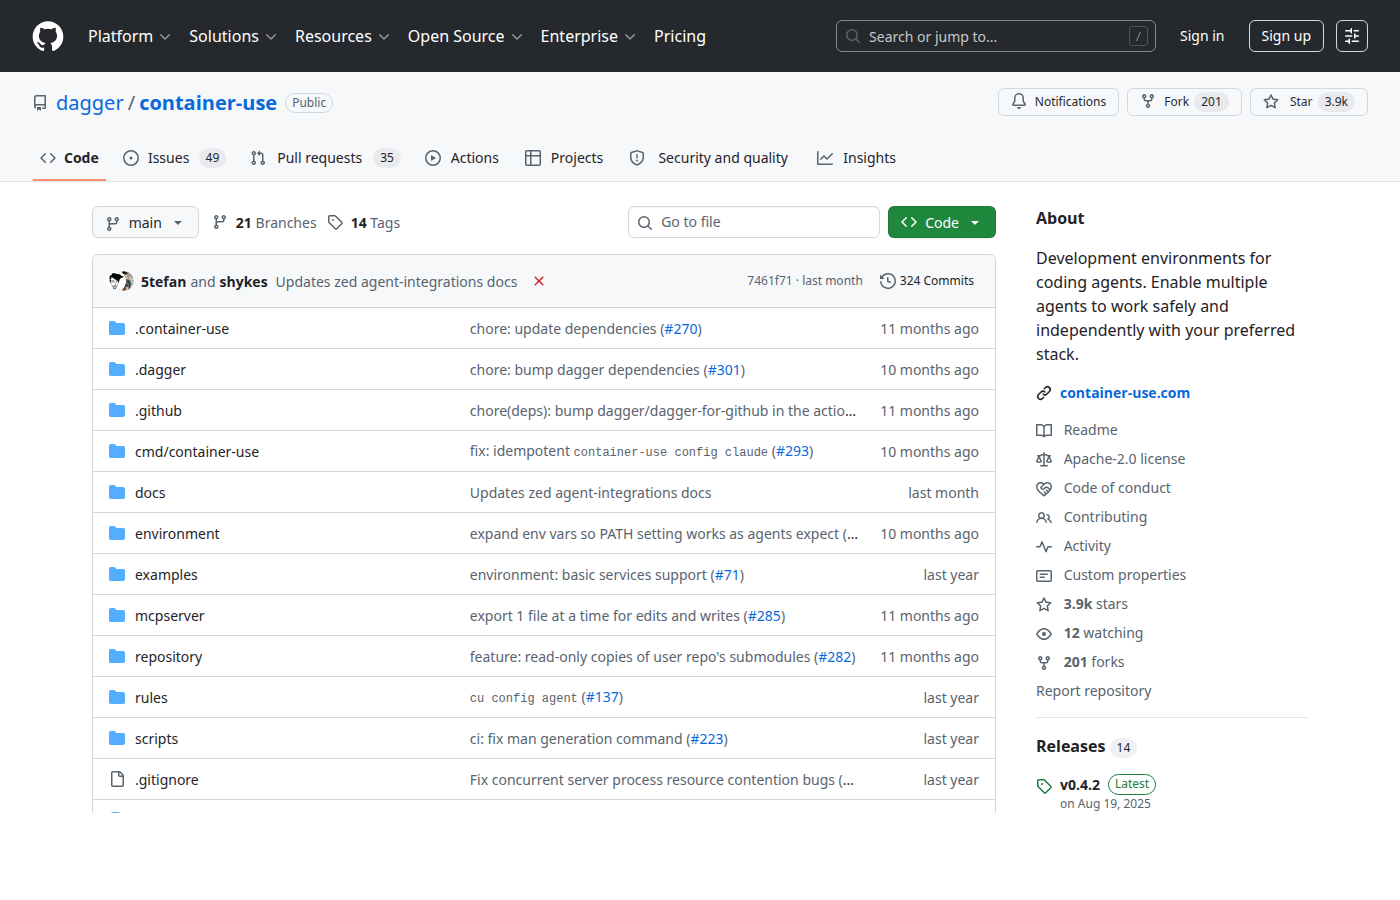This screenshot has height=900, width=1400.
Task: Click the history clock icon by 324 Commits
Action: click(x=887, y=281)
